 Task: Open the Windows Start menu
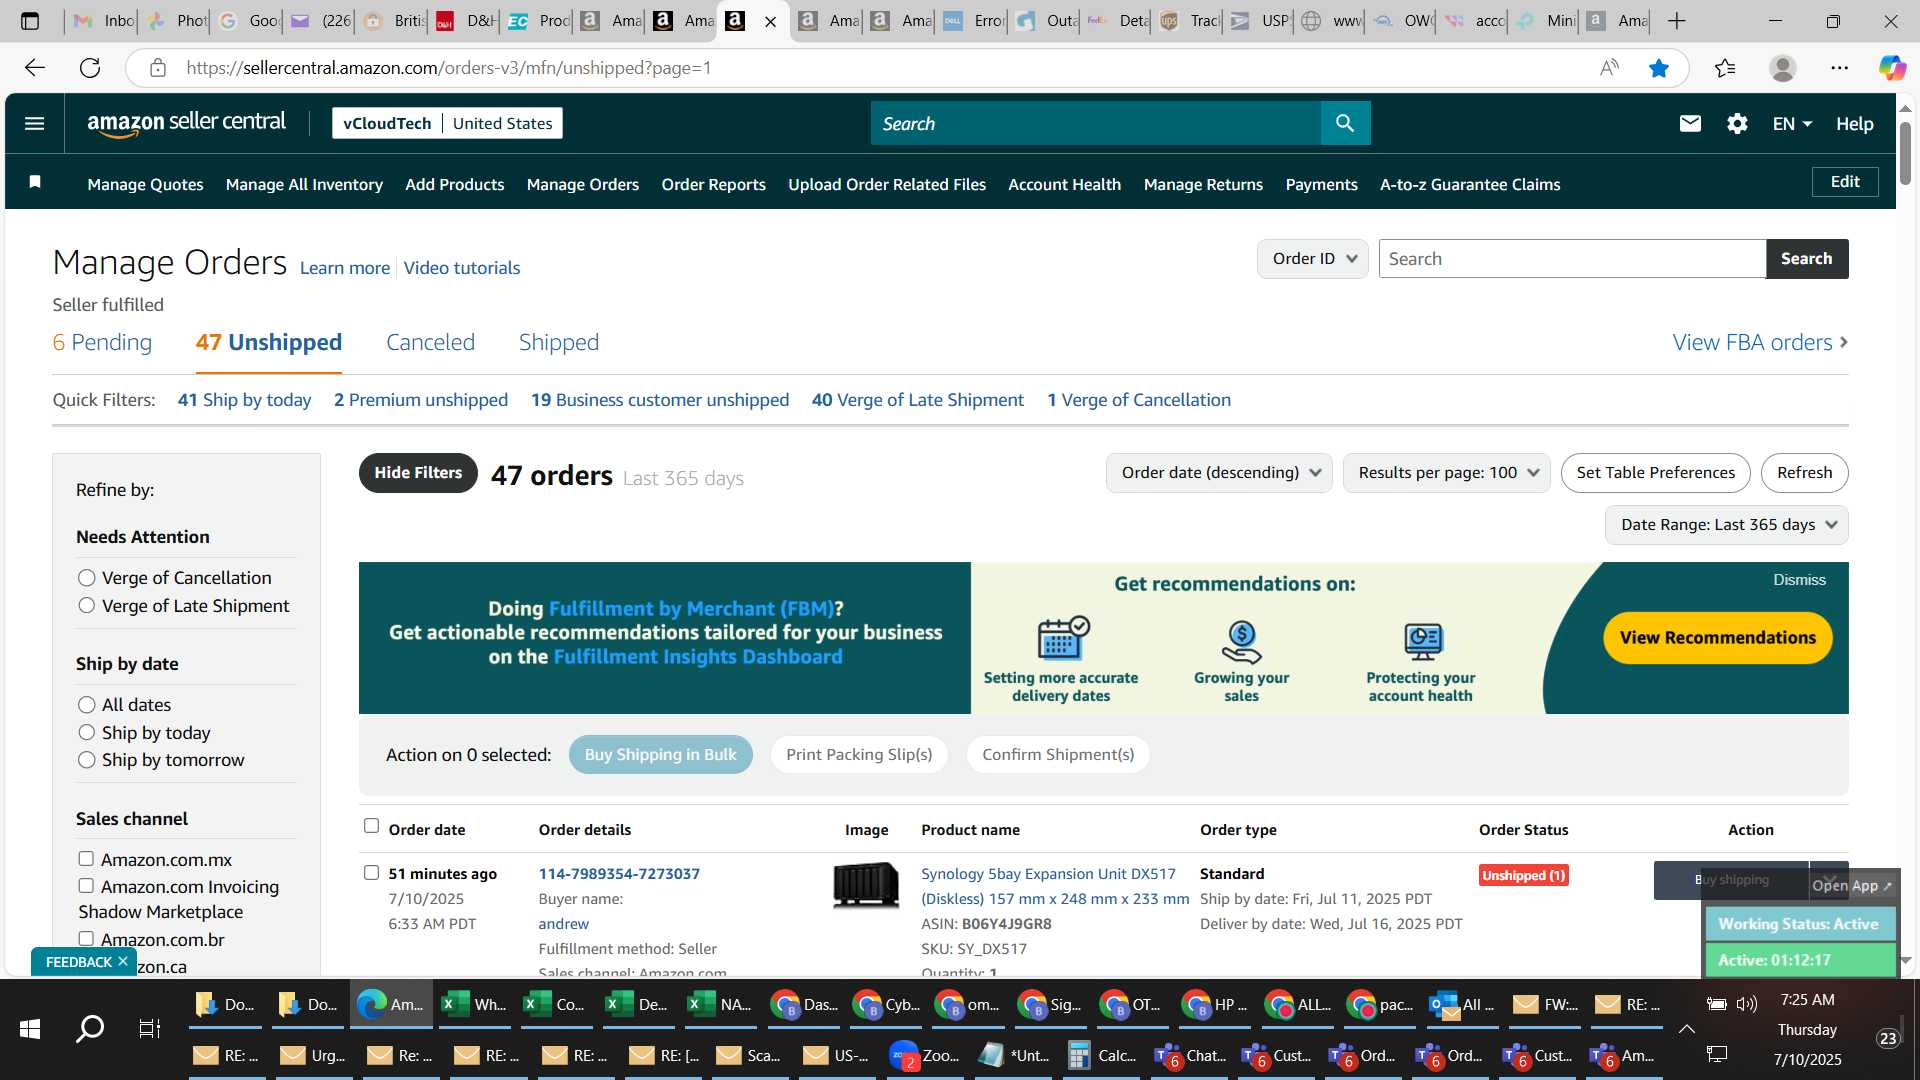click(30, 1028)
